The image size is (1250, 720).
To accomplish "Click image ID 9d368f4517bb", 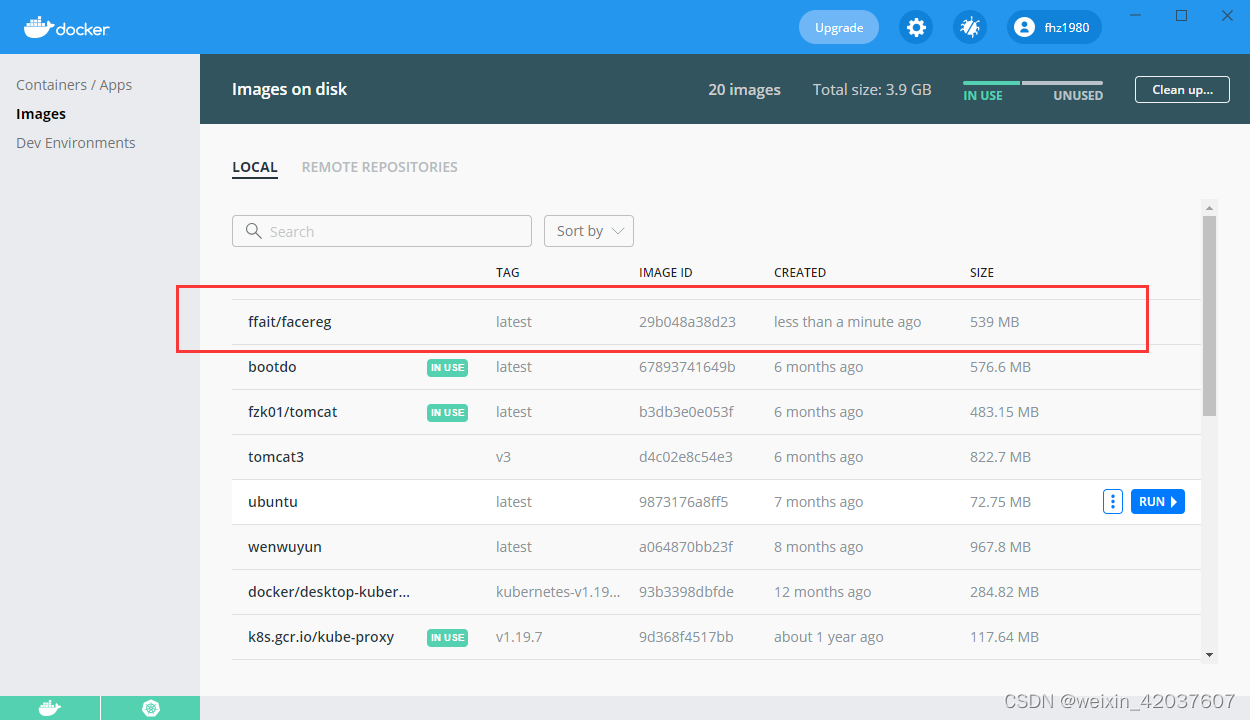I will (685, 637).
